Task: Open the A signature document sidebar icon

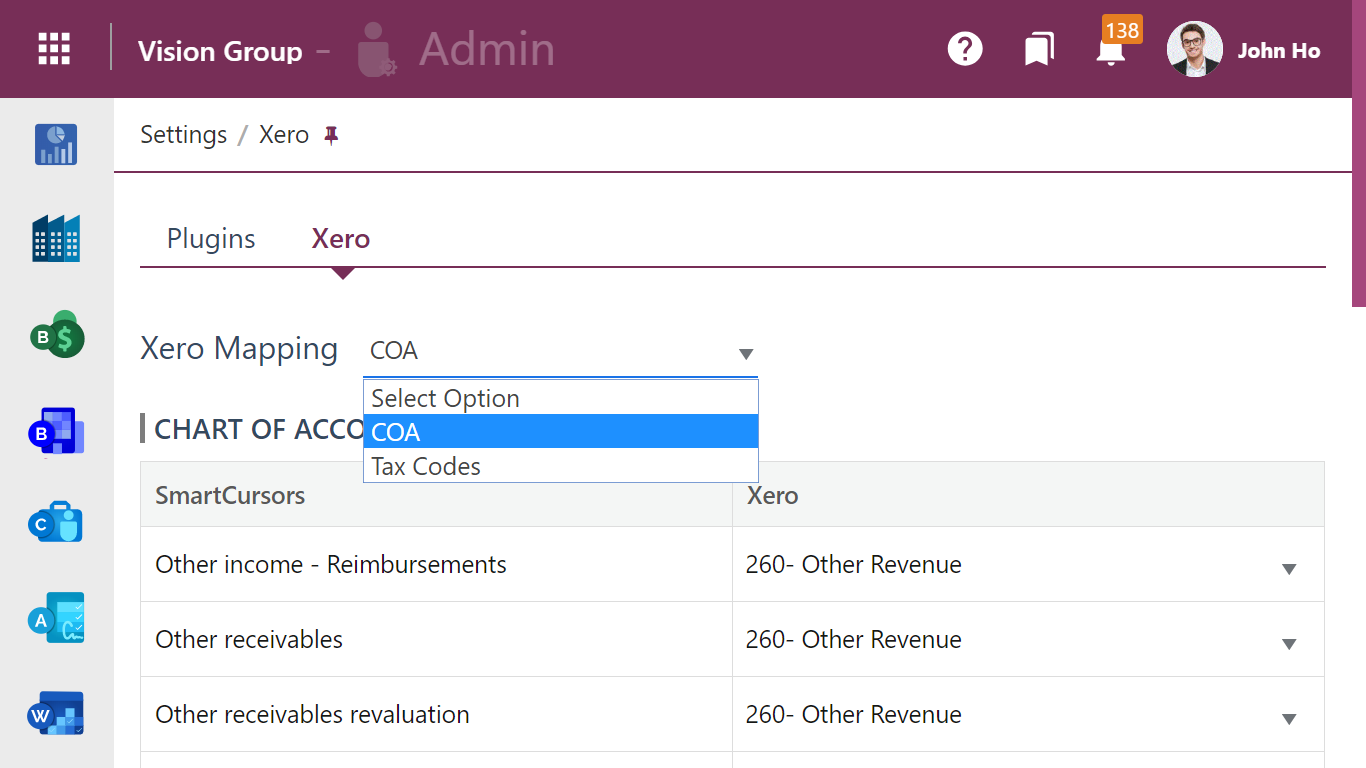Action: click(x=57, y=619)
